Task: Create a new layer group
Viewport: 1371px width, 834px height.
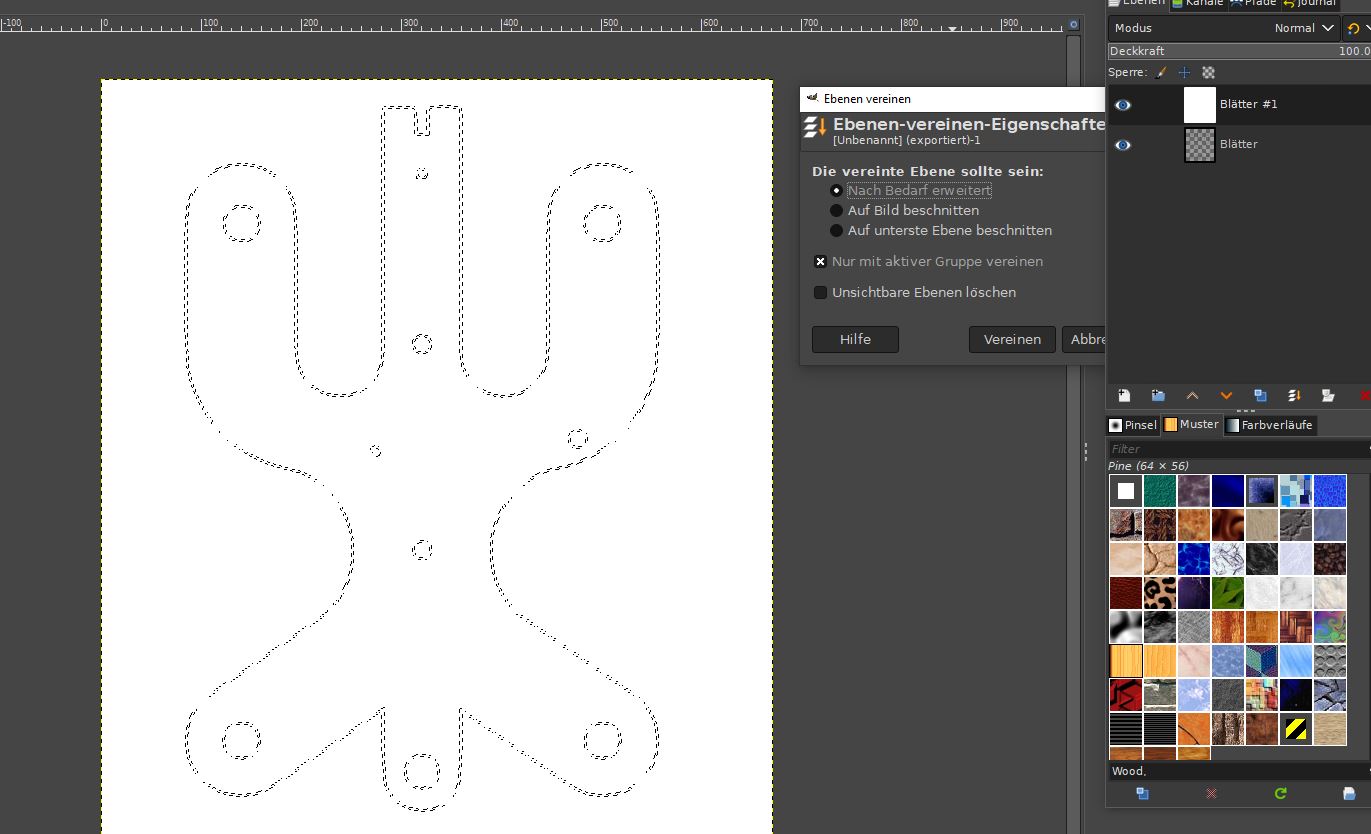Action: tap(1158, 396)
